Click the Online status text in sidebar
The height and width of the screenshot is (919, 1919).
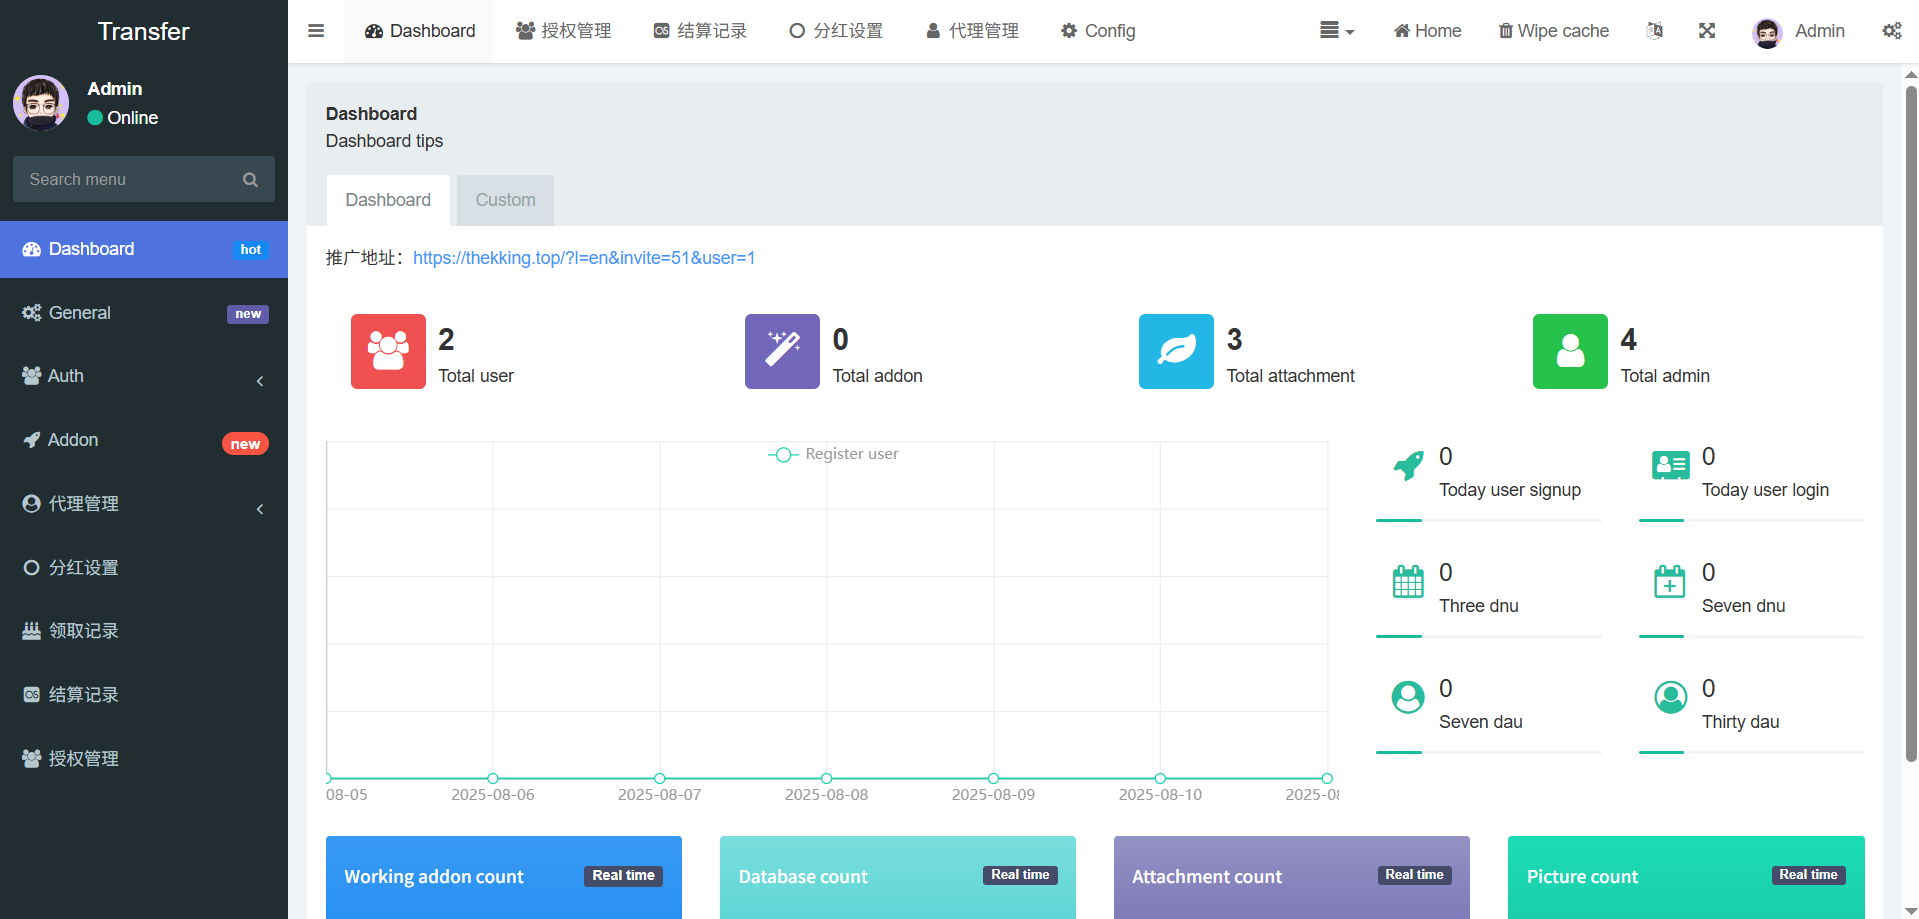(132, 118)
